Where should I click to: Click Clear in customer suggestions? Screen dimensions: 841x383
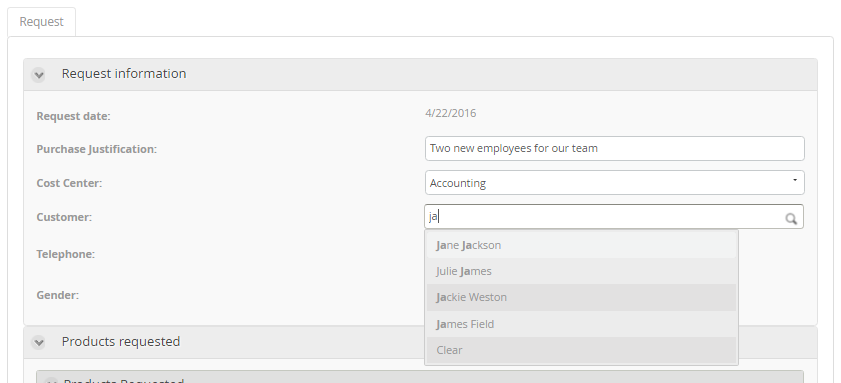(x=581, y=350)
